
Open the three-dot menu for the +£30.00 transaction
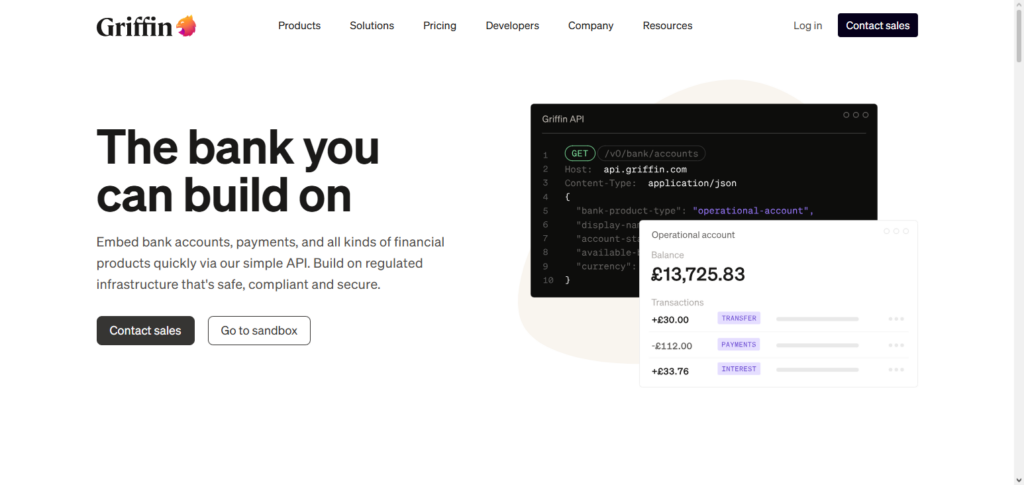tap(896, 319)
